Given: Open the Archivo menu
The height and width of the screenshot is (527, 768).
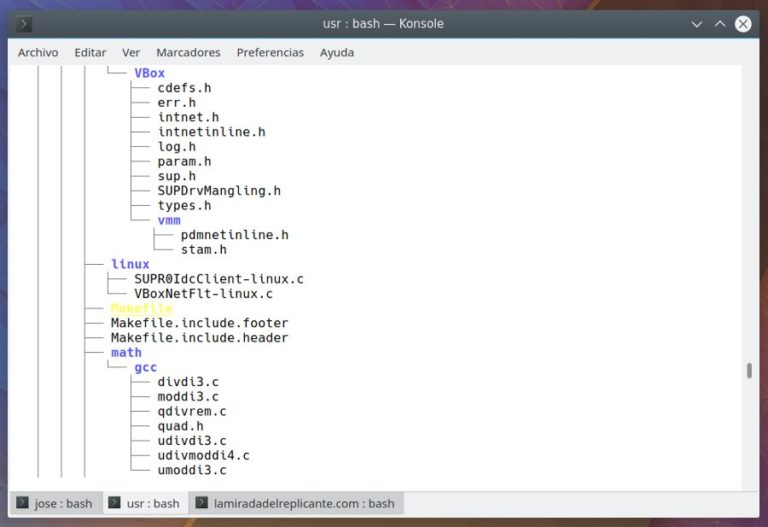Looking at the screenshot, I should coord(38,52).
